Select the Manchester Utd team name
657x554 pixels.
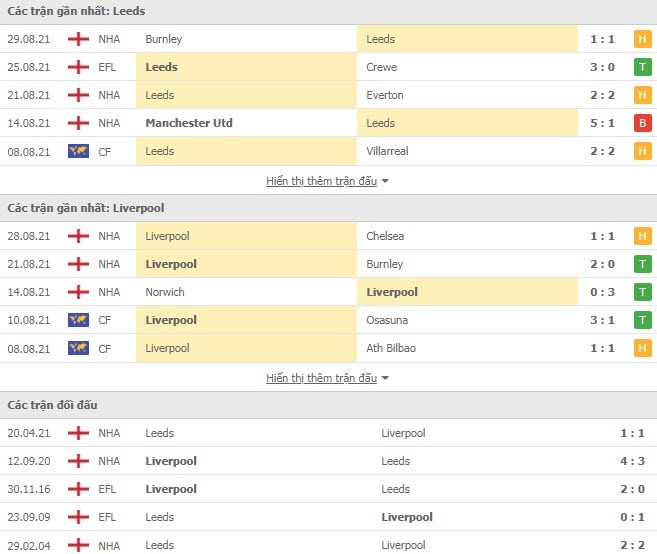[189, 123]
